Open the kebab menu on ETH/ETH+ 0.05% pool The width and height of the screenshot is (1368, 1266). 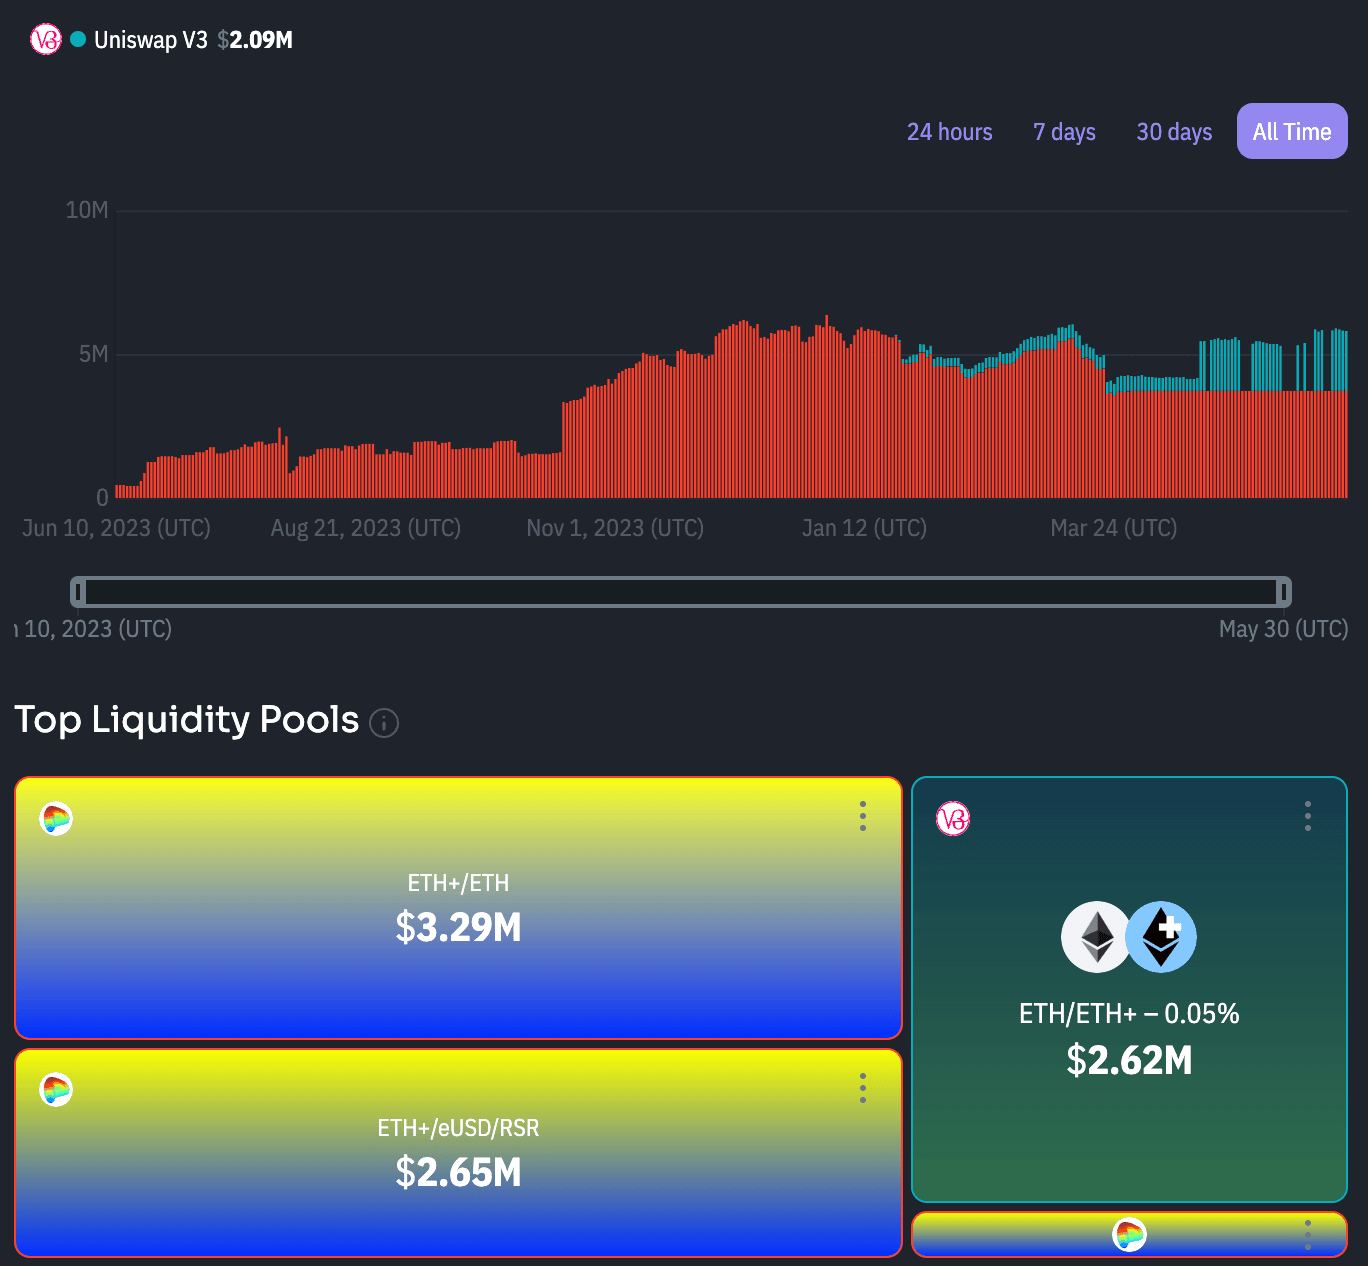pos(1307,816)
